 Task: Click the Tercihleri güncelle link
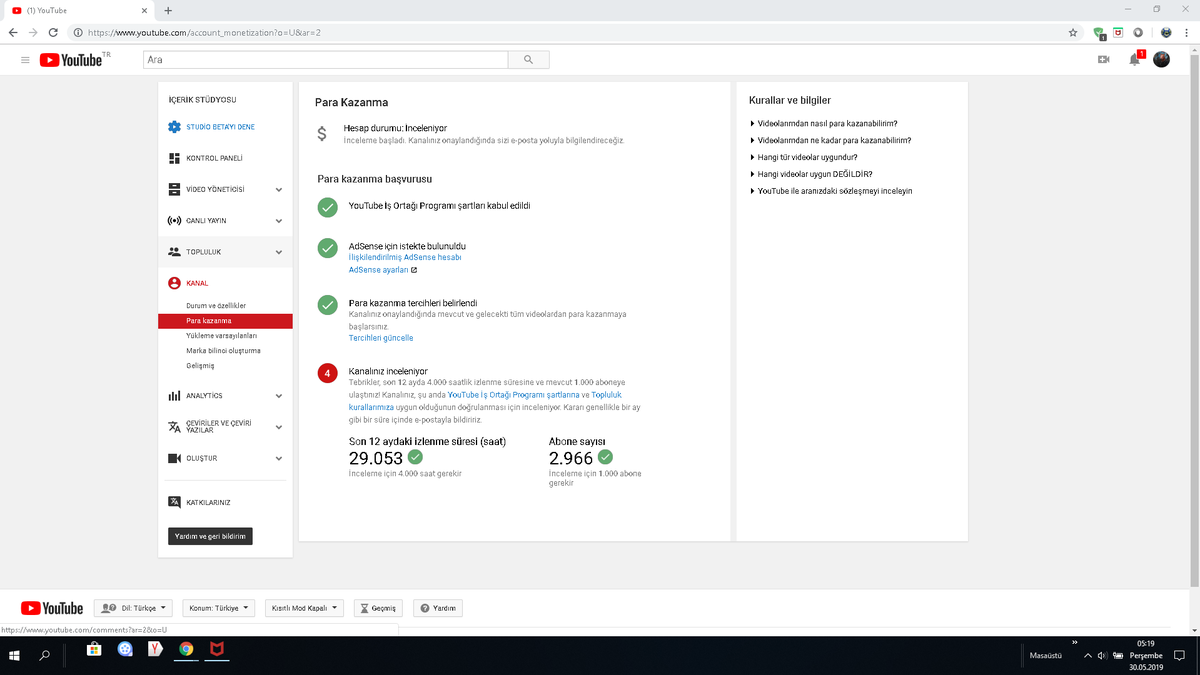pyautogui.click(x=381, y=338)
